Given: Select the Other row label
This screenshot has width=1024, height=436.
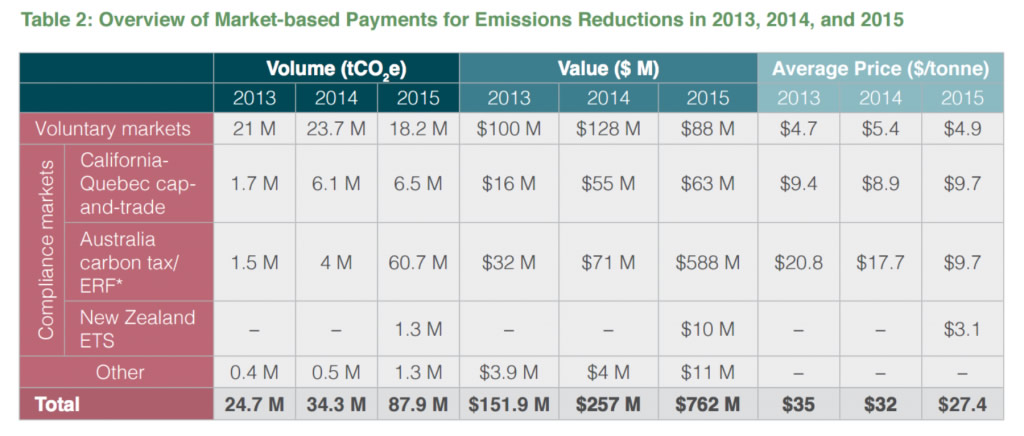Looking at the screenshot, I should click(120, 372).
